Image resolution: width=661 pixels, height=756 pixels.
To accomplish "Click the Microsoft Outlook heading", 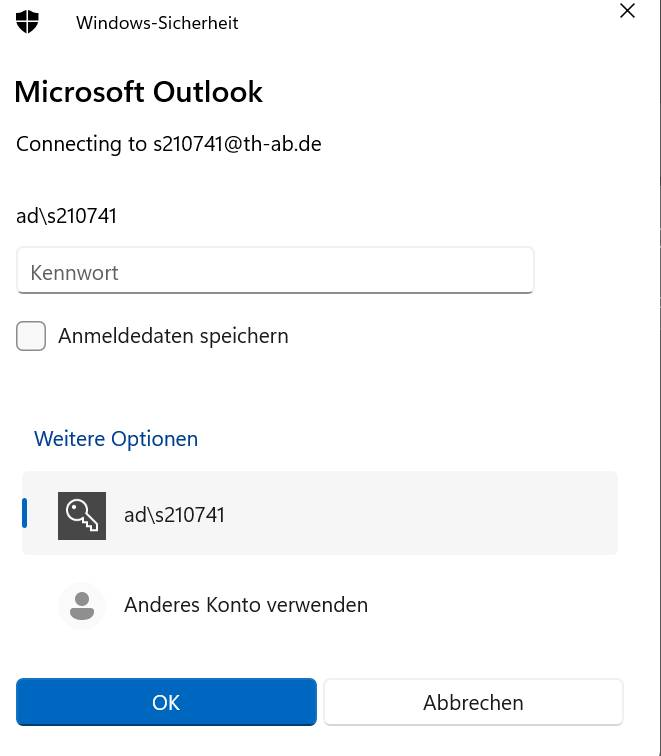I will pos(138,92).
